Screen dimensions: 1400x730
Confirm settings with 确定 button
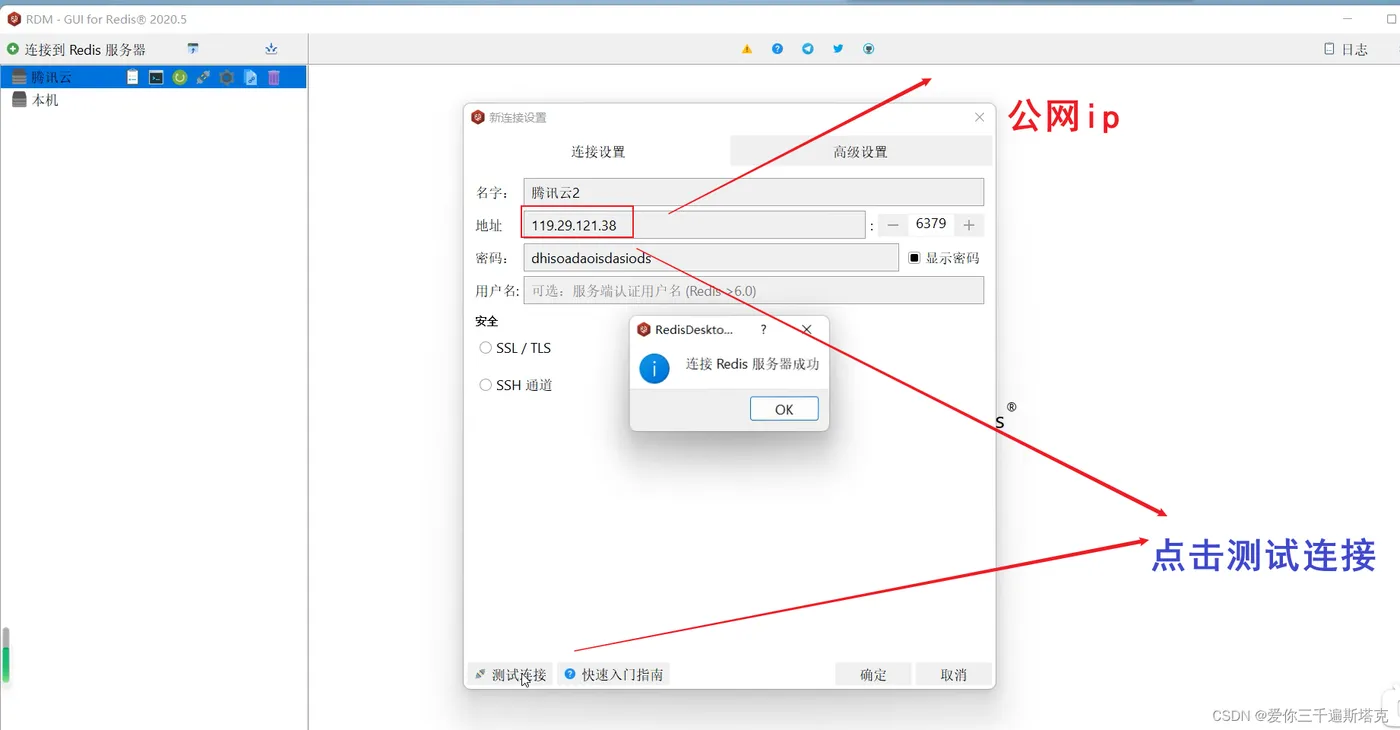click(x=873, y=675)
